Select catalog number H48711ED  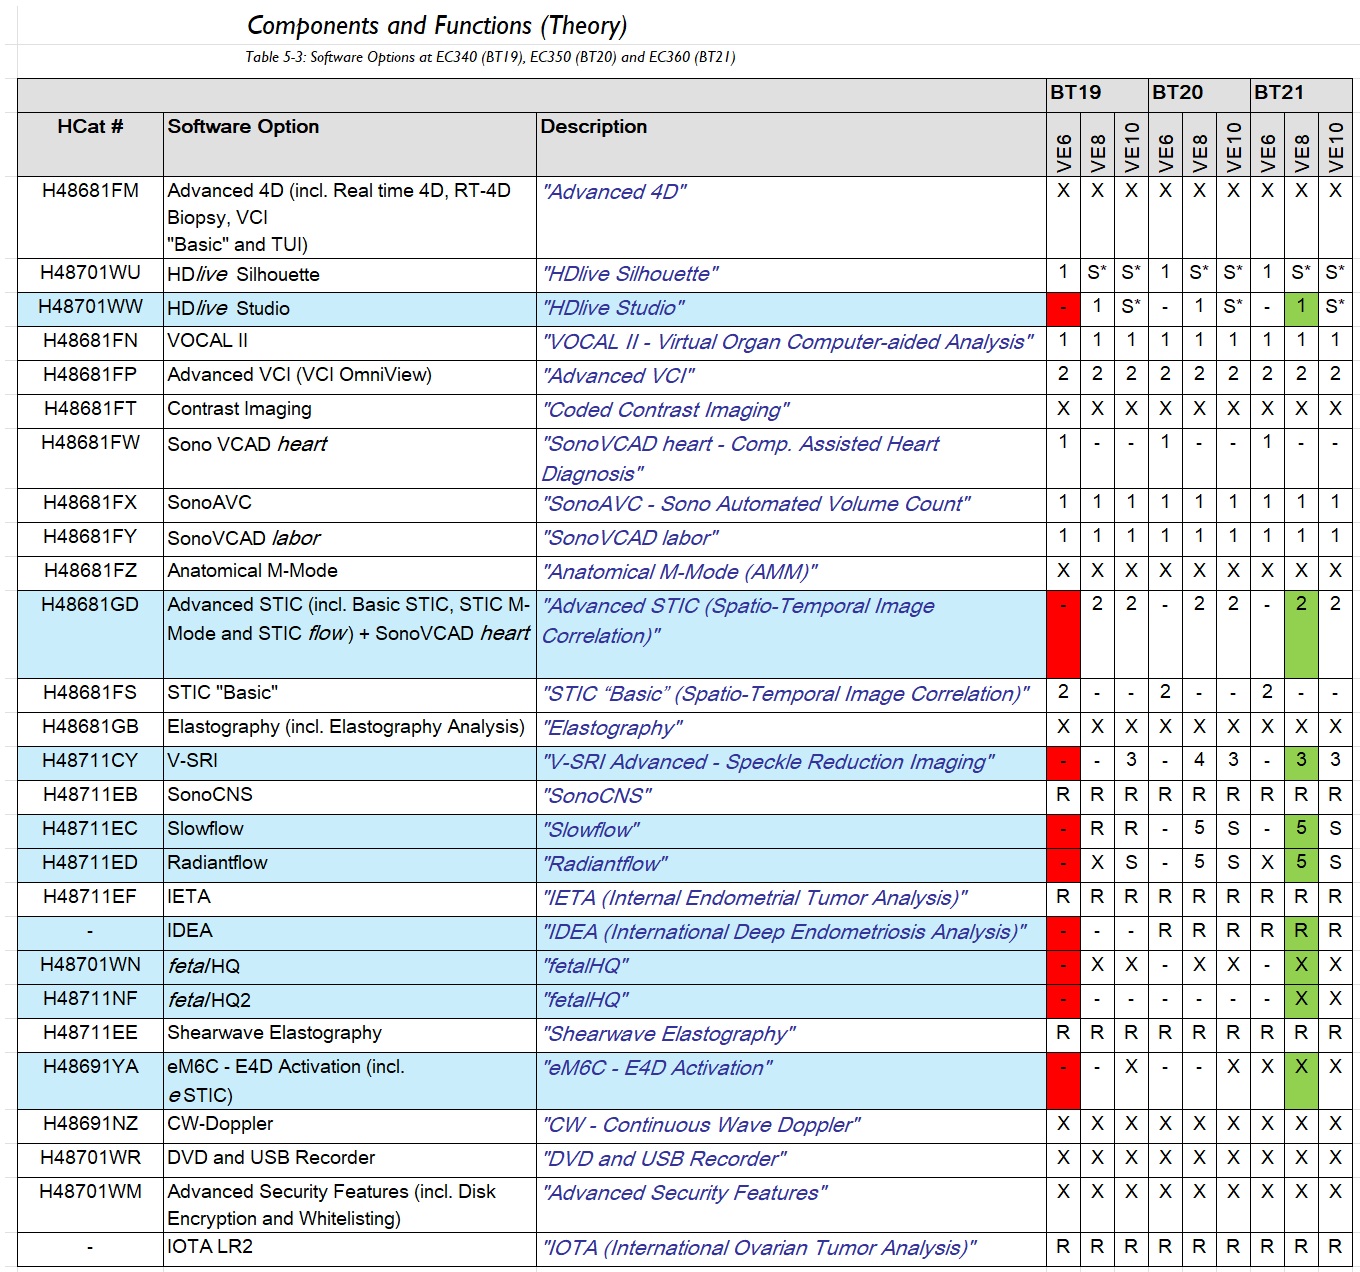pyautogui.click(x=90, y=863)
